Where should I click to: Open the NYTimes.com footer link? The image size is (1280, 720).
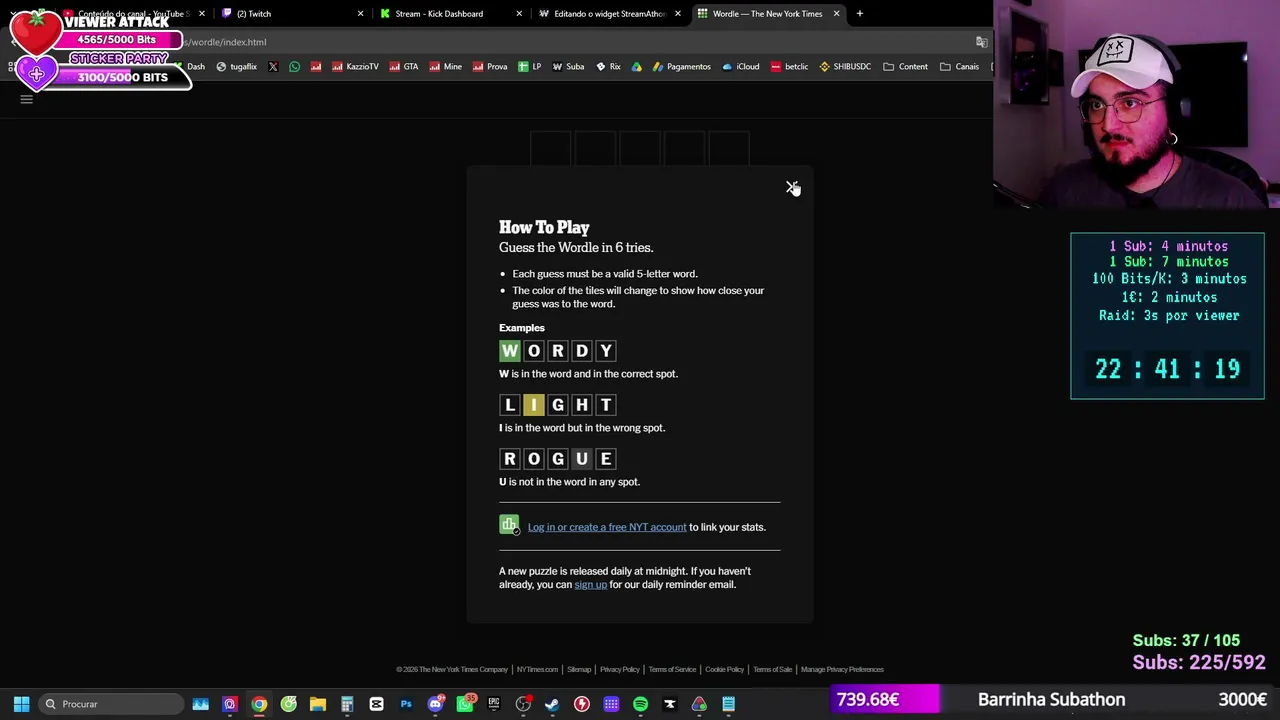pos(537,670)
